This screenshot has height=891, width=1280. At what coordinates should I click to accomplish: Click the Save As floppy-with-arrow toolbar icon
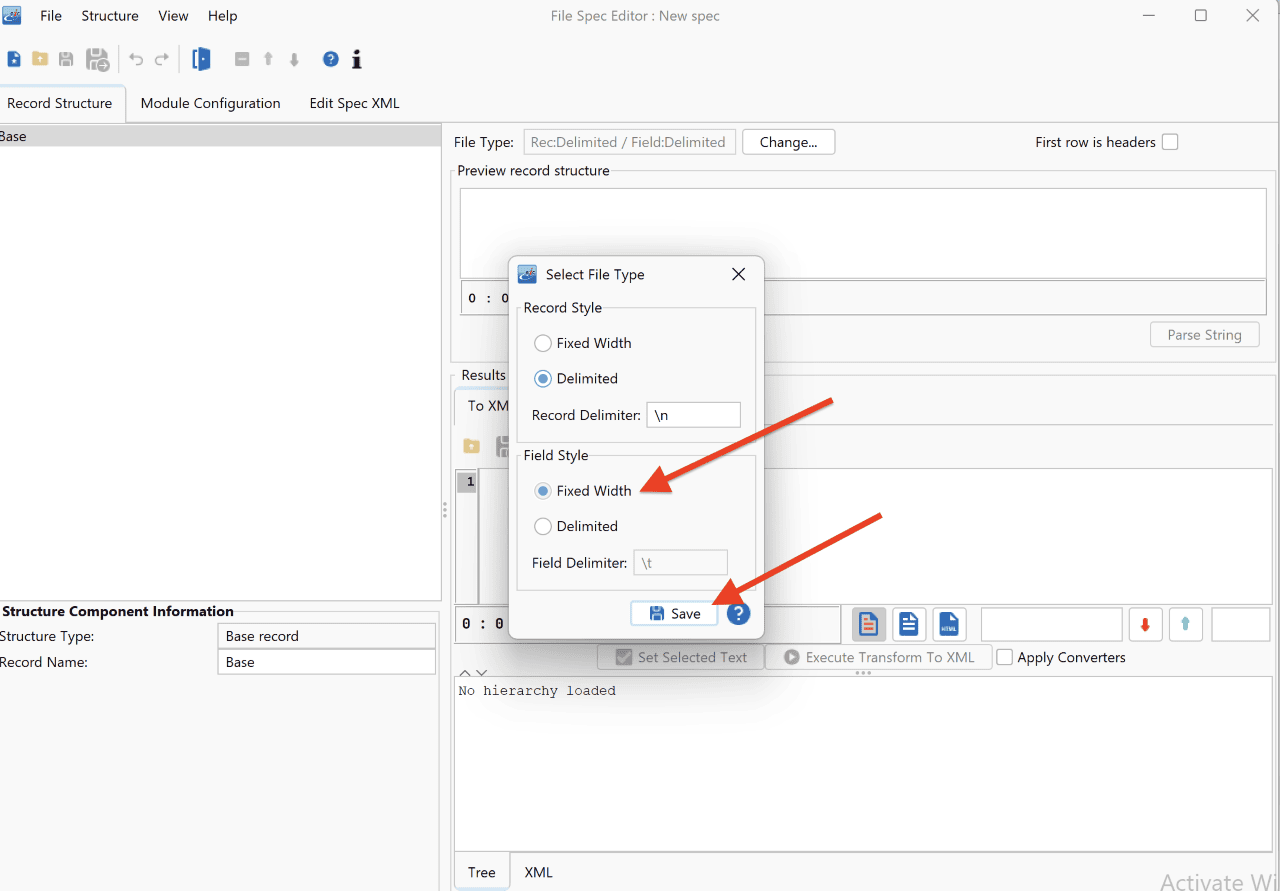click(97, 60)
